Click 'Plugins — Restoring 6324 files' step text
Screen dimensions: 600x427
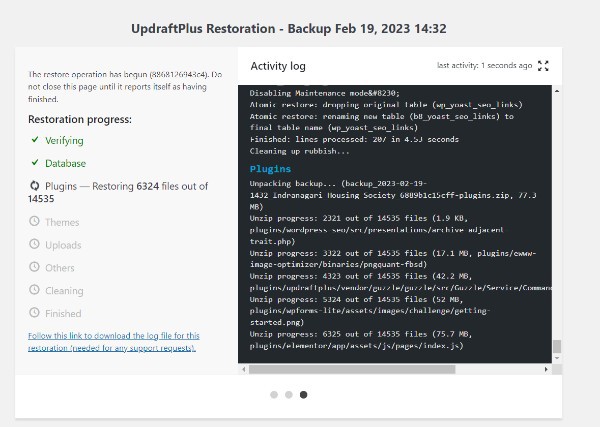click(x=118, y=192)
